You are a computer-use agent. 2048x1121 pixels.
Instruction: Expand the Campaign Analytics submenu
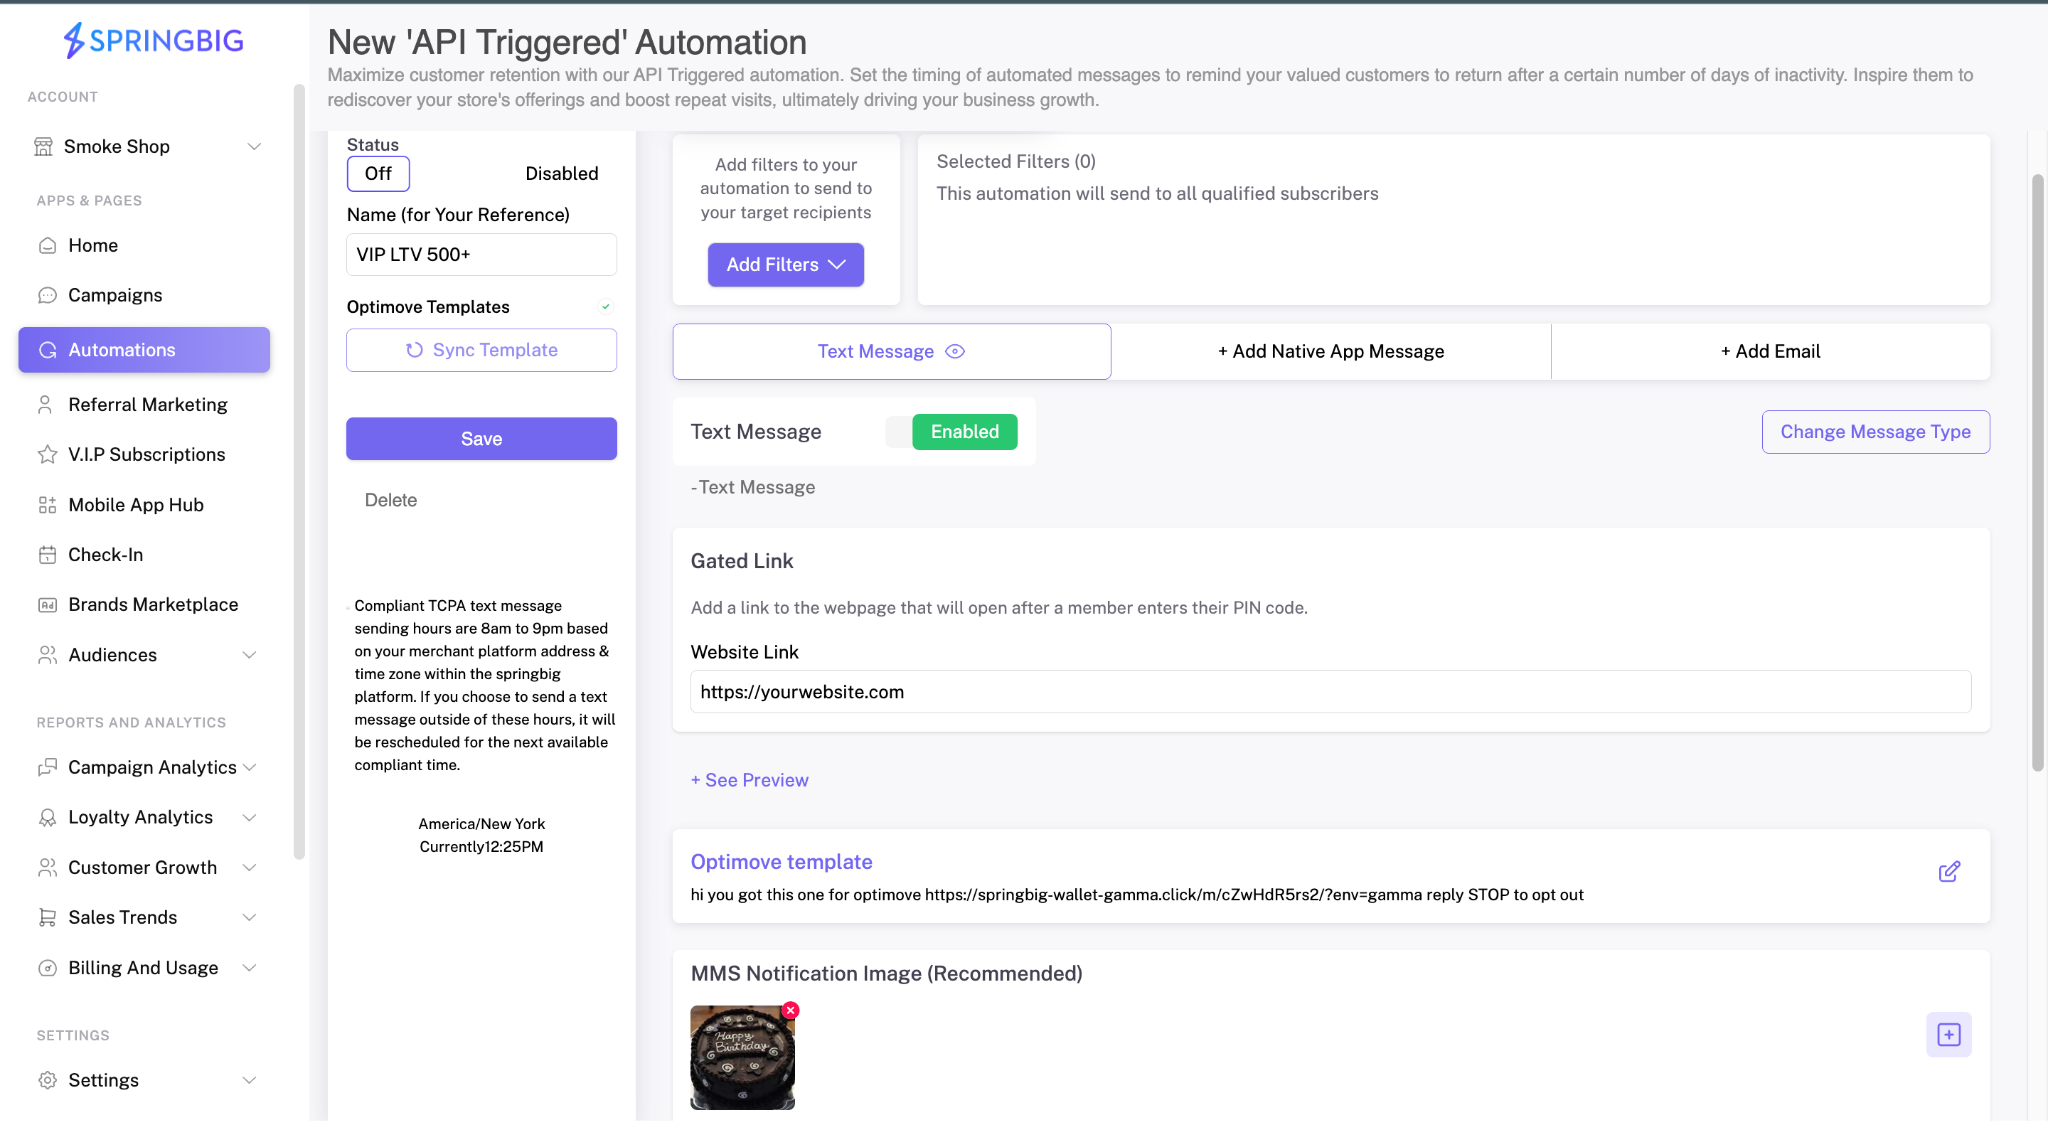tap(249, 767)
